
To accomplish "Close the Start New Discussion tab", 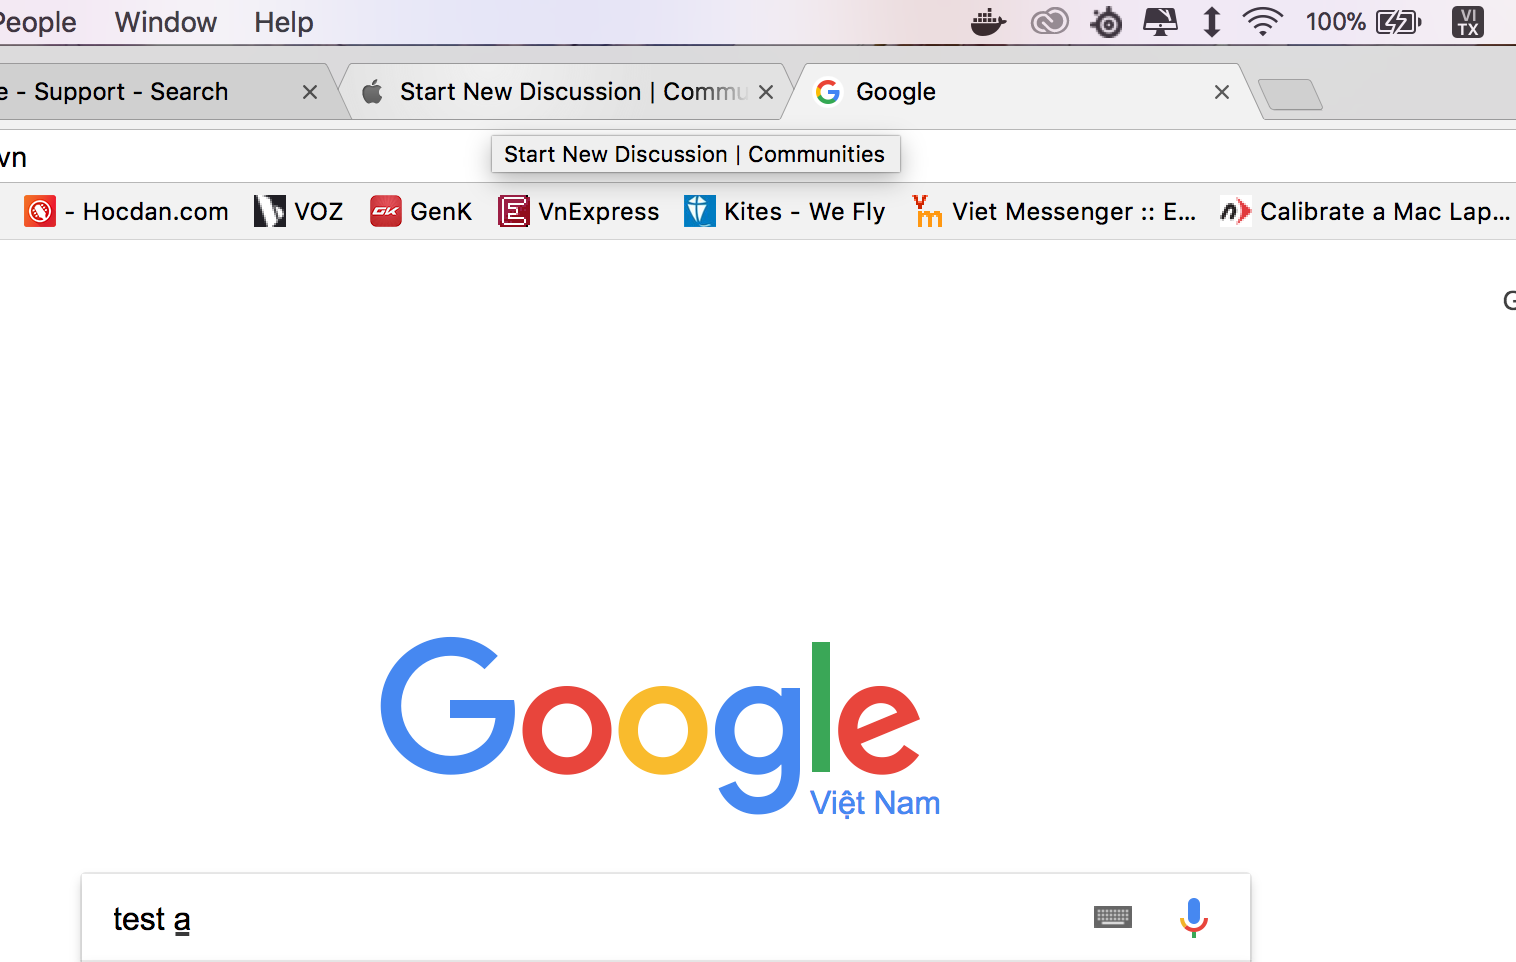I will tap(766, 92).
